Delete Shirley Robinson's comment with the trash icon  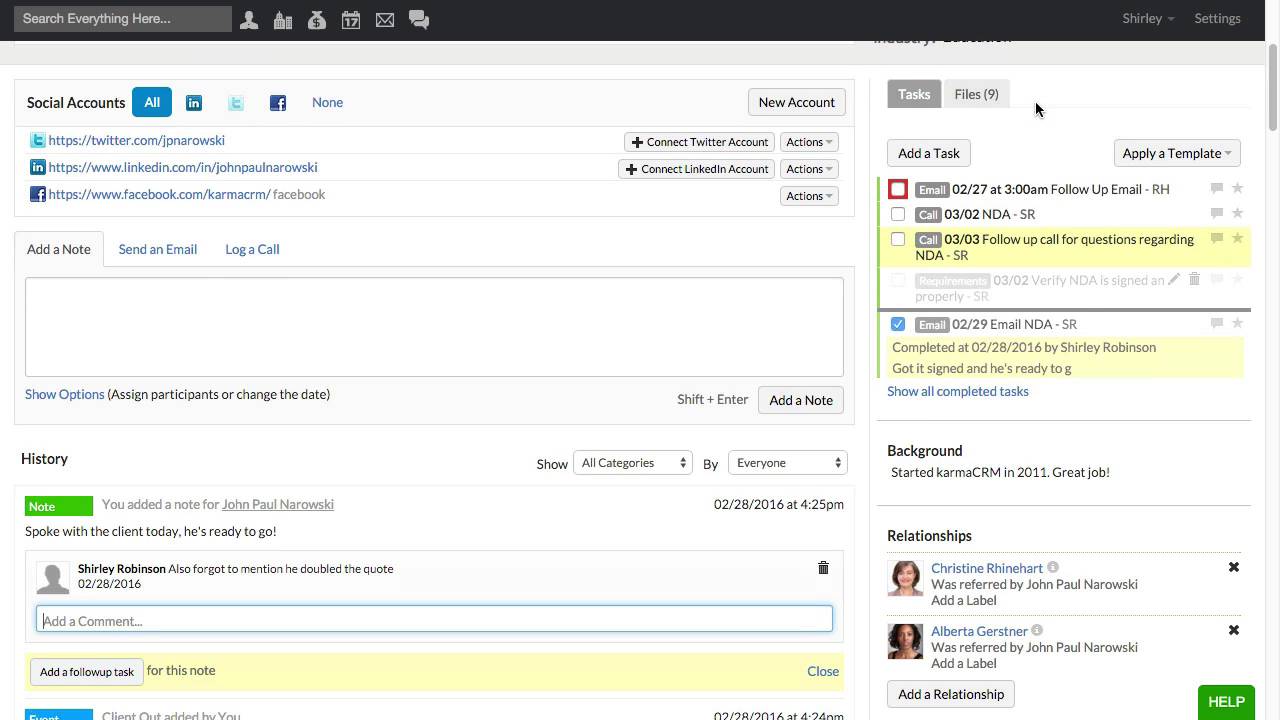[x=823, y=568]
